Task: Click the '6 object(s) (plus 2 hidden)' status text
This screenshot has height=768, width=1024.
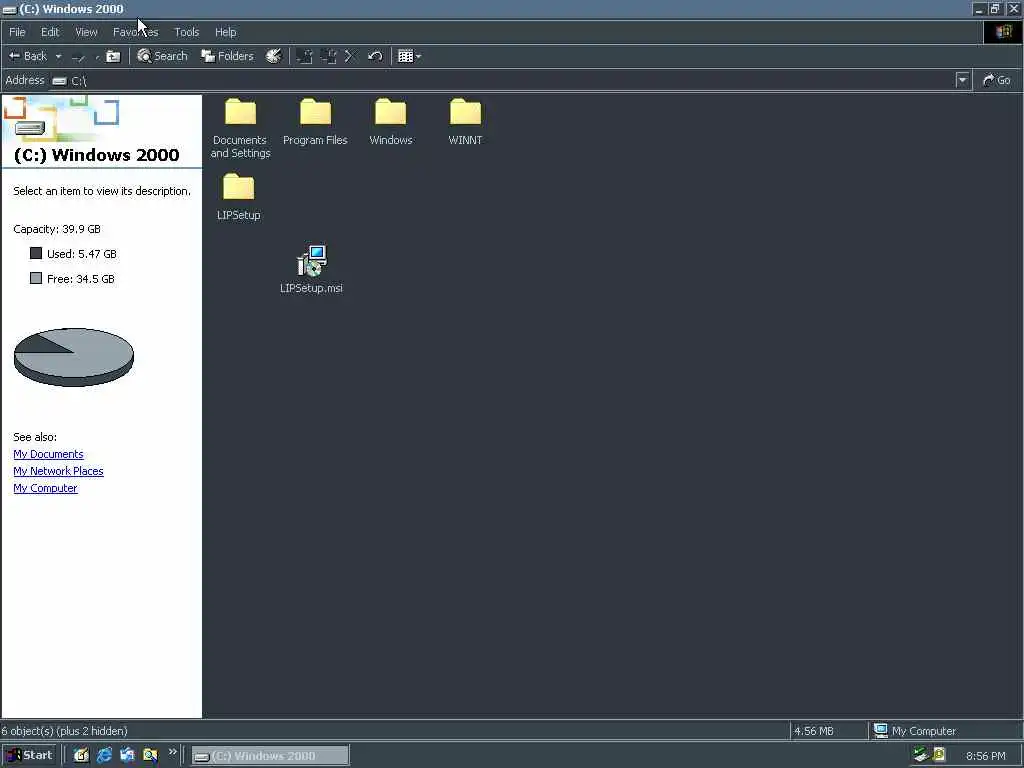Action: [x=65, y=731]
